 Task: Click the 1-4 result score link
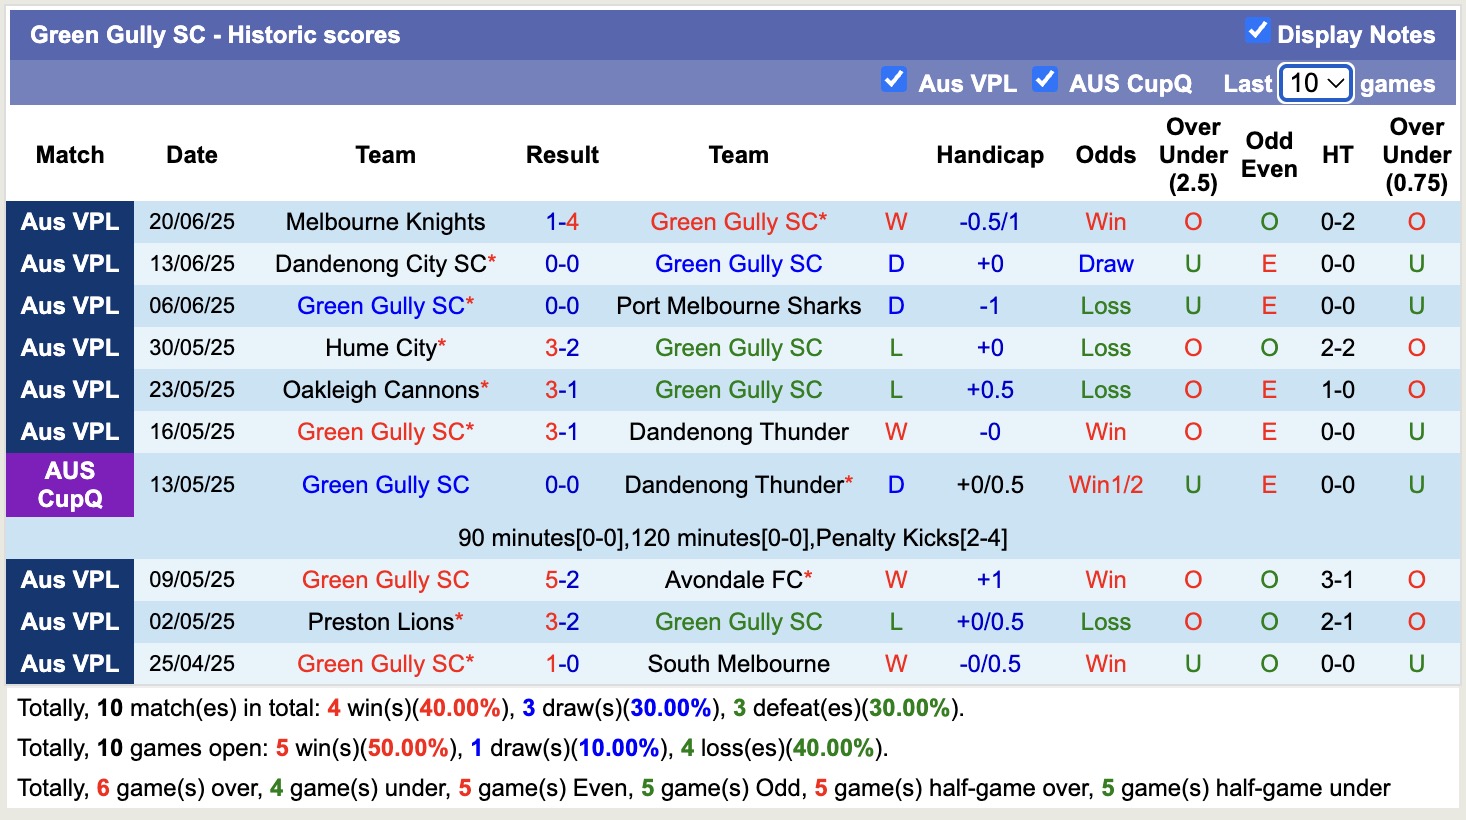click(x=562, y=222)
